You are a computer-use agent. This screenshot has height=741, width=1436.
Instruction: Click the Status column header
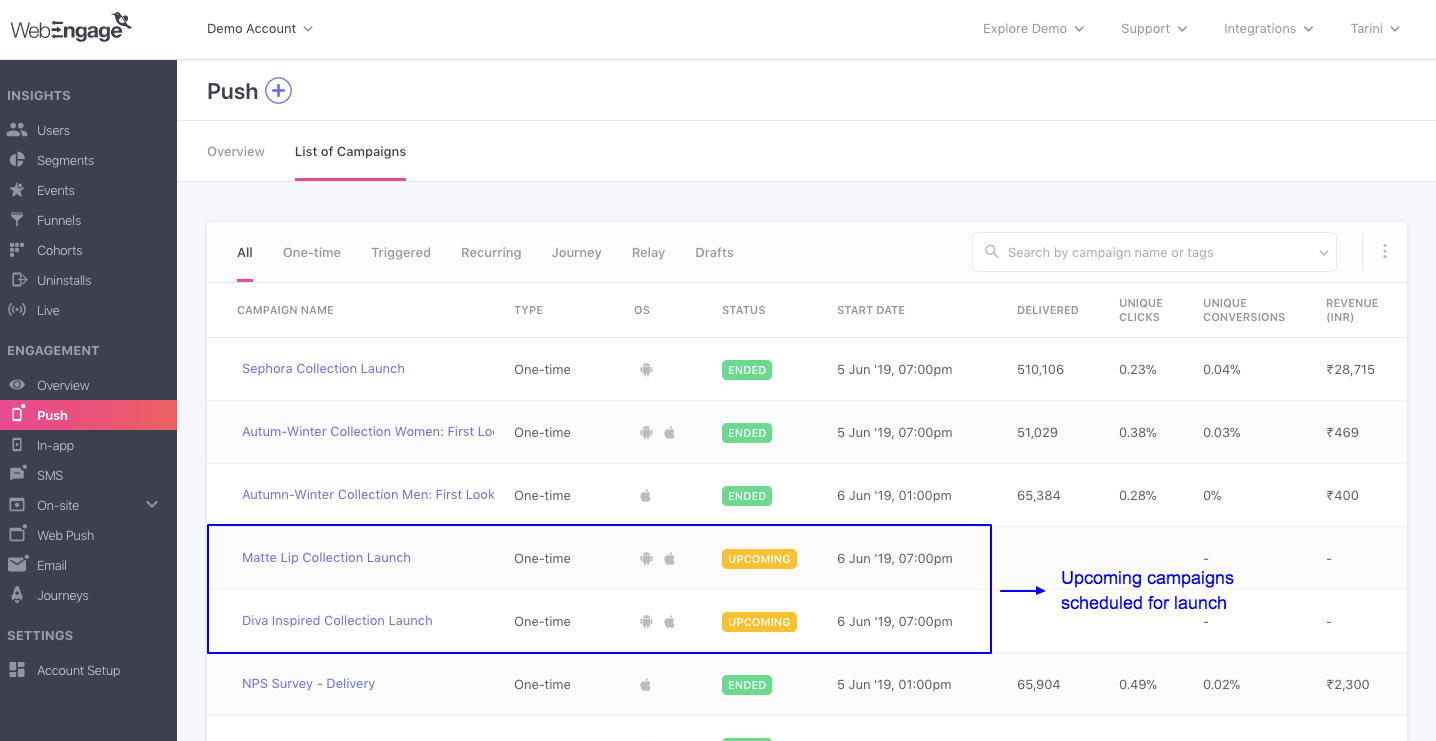(x=743, y=310)
